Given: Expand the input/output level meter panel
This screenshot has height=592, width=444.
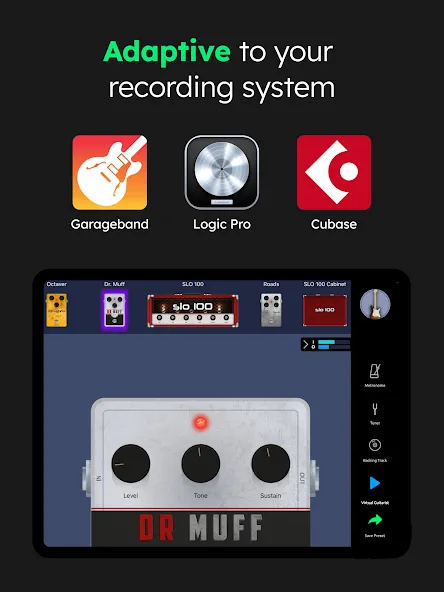Looking at the screenshot, I should 306,344.
